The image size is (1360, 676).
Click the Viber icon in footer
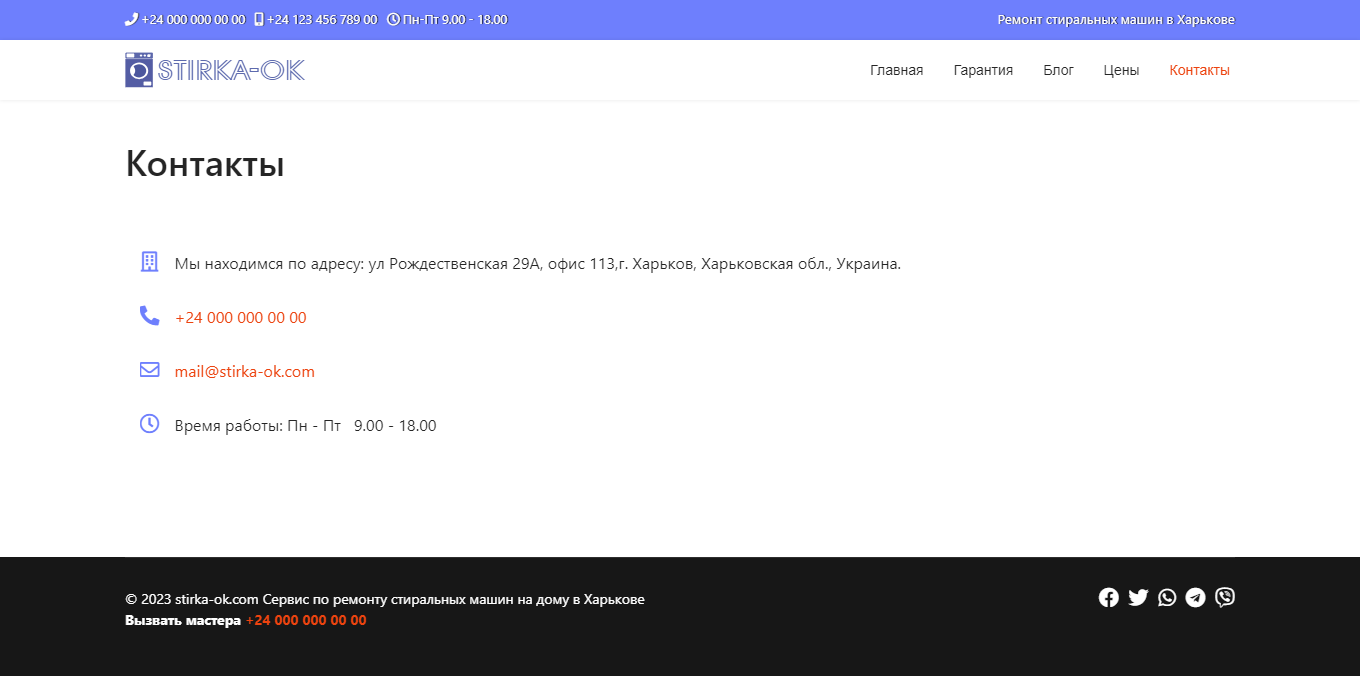[1225, 598]
